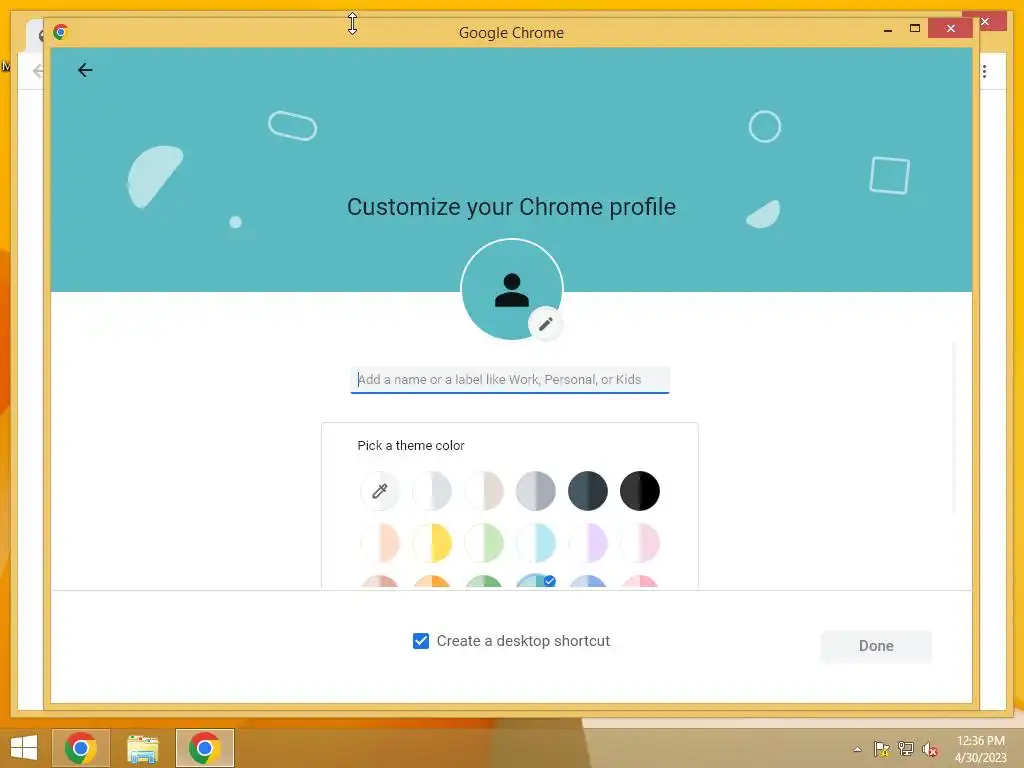
Task: Click the muted volume icon in tray
Action: click(930, 749)
